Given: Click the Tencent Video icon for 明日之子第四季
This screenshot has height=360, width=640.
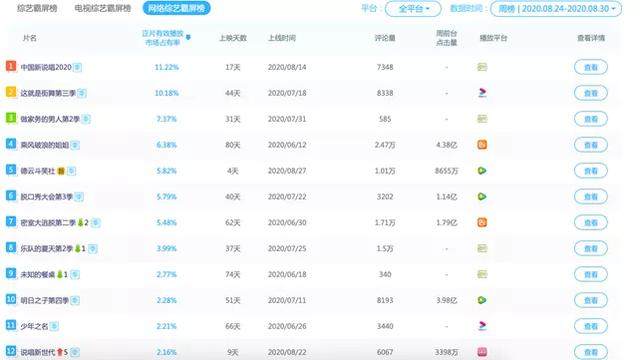Looking at the screenshot, I should point(482,300).
